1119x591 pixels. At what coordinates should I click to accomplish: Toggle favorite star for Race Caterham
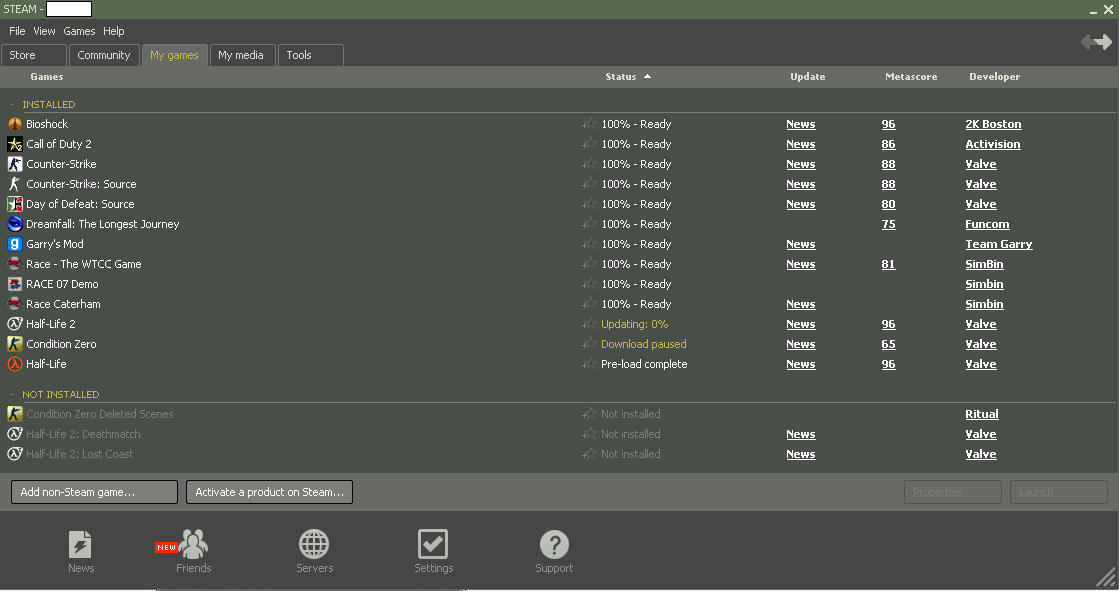589,304
